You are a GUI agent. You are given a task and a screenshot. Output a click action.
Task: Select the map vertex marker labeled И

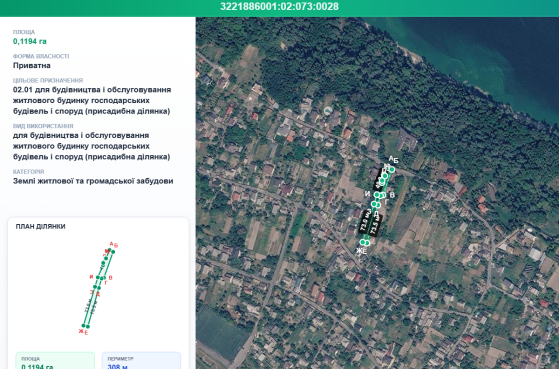pyautogui.click(x=377, y=194)
